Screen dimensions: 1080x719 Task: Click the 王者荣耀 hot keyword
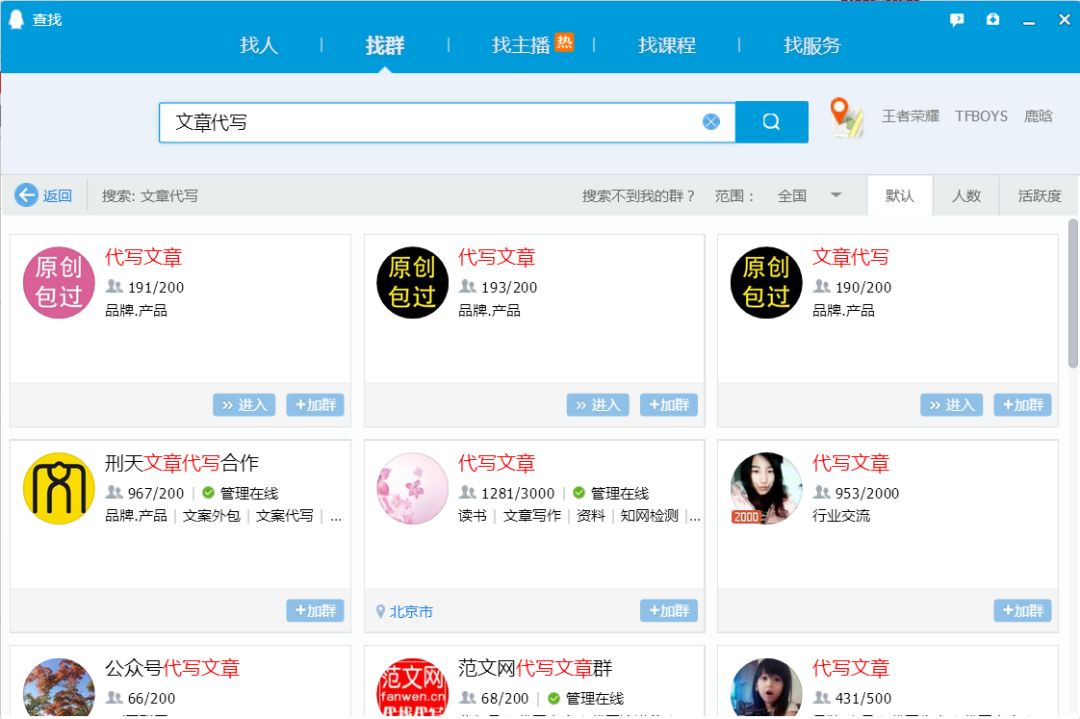pyautogui.click(x=910, y=116)
